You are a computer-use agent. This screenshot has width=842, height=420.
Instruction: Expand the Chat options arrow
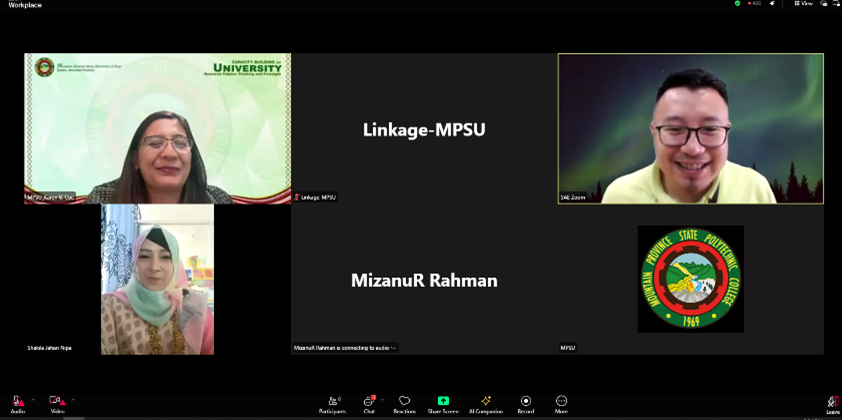tap(382, 399)
